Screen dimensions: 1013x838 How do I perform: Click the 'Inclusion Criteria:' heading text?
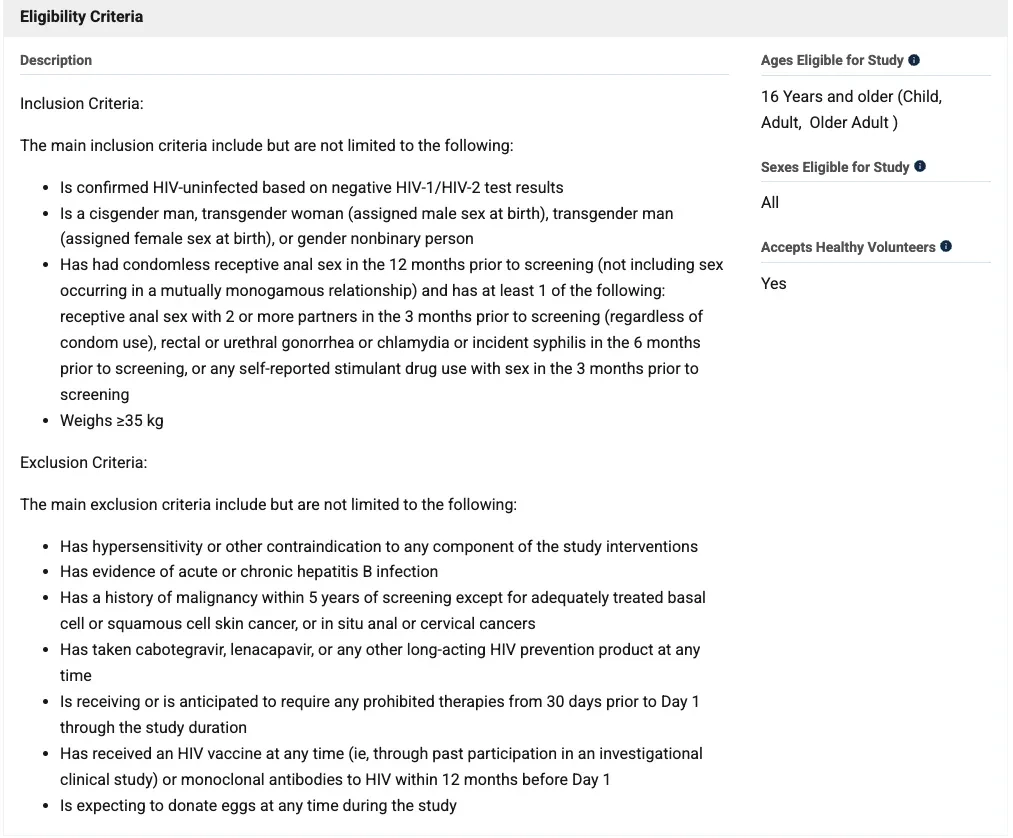pos(81,103)
